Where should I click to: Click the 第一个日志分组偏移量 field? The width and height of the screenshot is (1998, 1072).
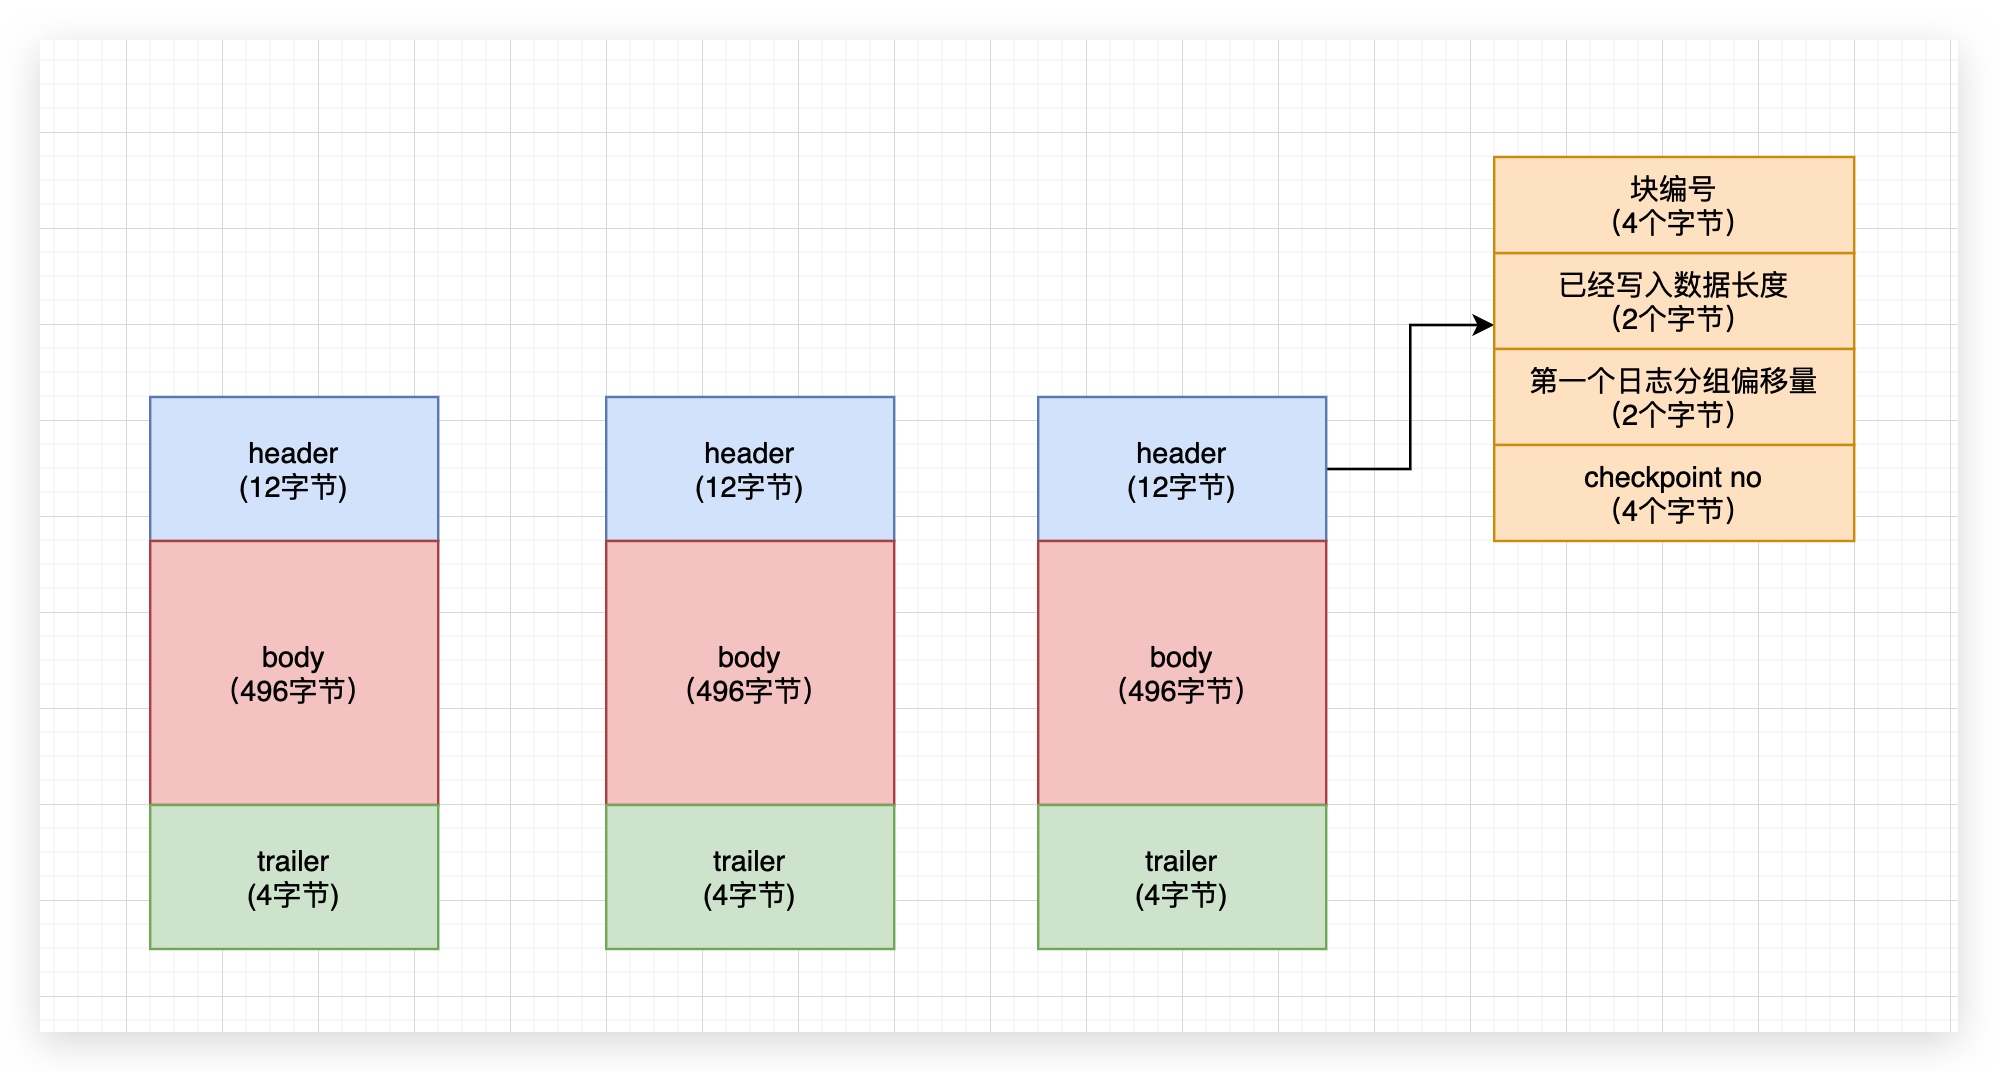pos(1673,397)
